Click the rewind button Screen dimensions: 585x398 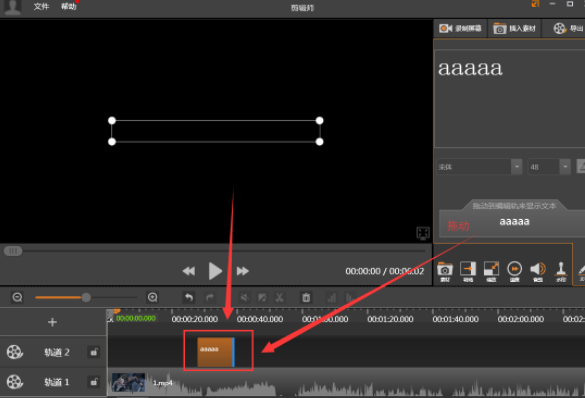[x=189, y=271]
